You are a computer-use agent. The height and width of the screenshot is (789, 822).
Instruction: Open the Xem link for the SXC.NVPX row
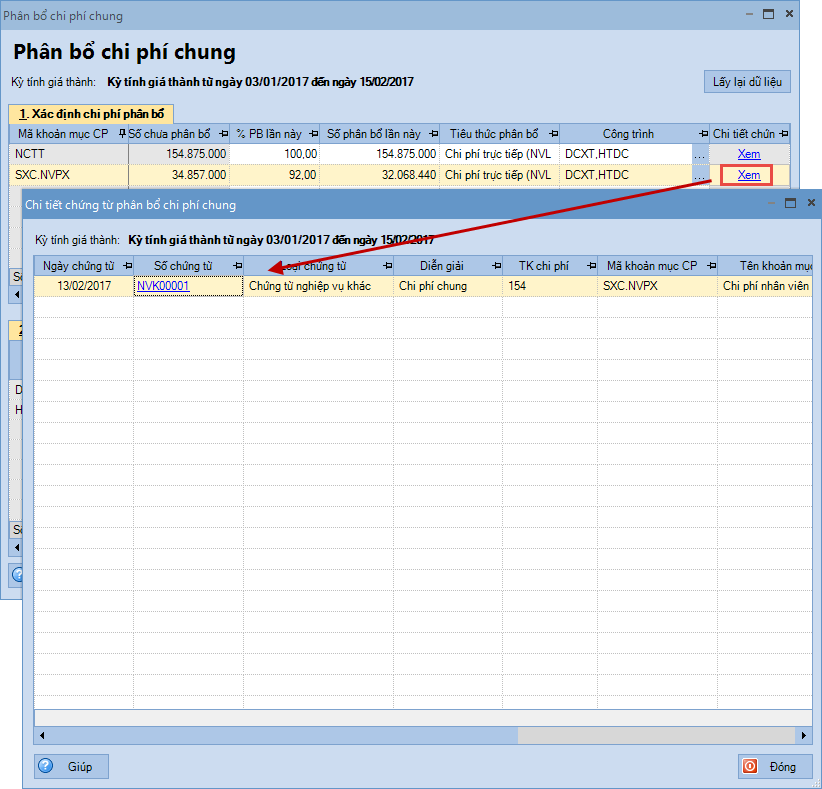point(748,175)
